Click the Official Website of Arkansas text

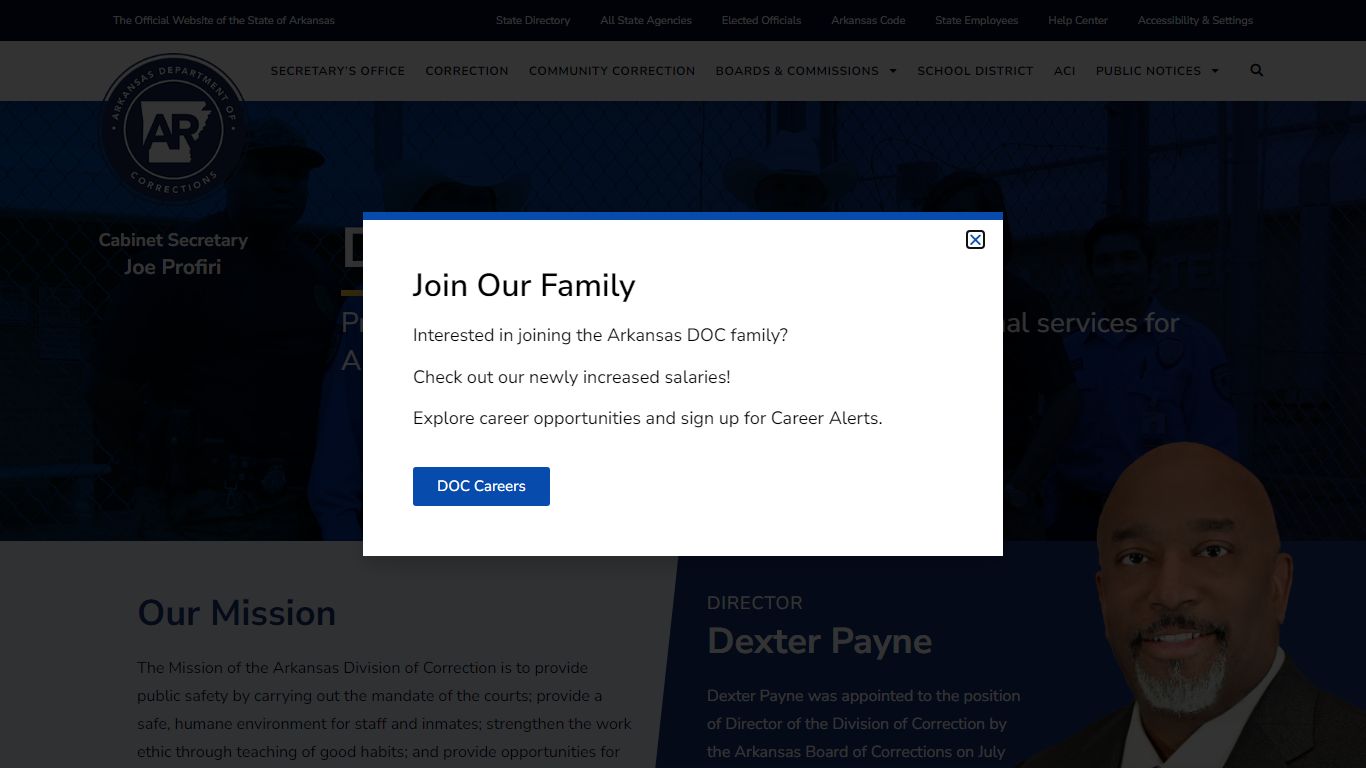[x=224, y=20]
